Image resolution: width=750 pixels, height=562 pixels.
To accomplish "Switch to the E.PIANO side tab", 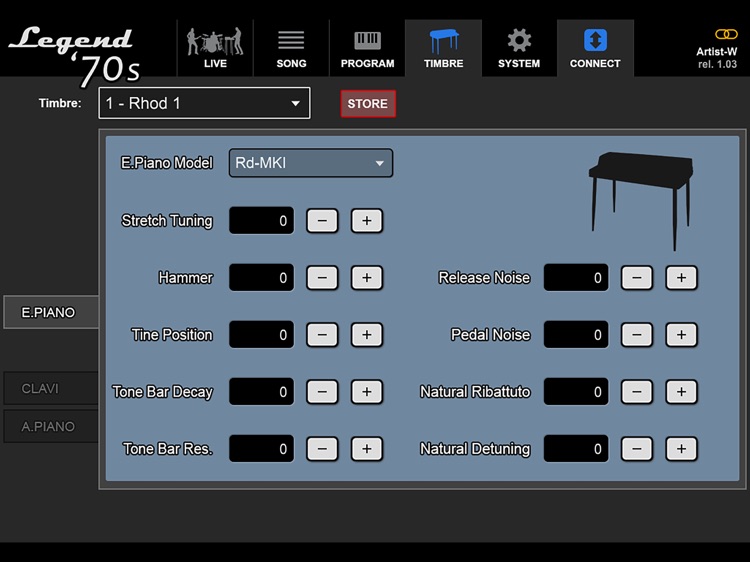I will click(51, 312).
